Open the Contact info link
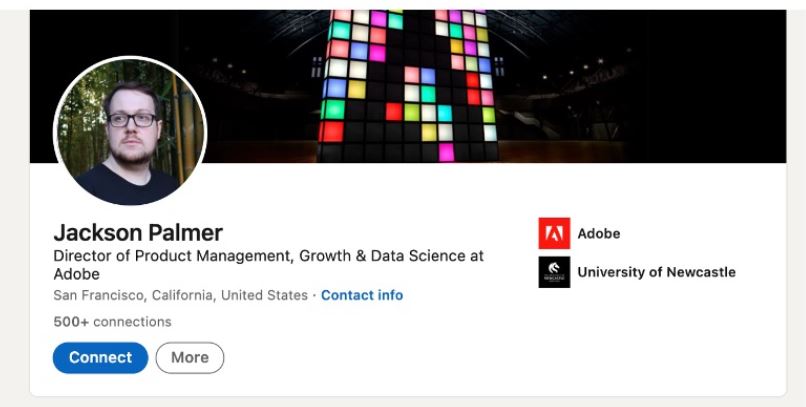806x407 pixels. pos(362,295)
